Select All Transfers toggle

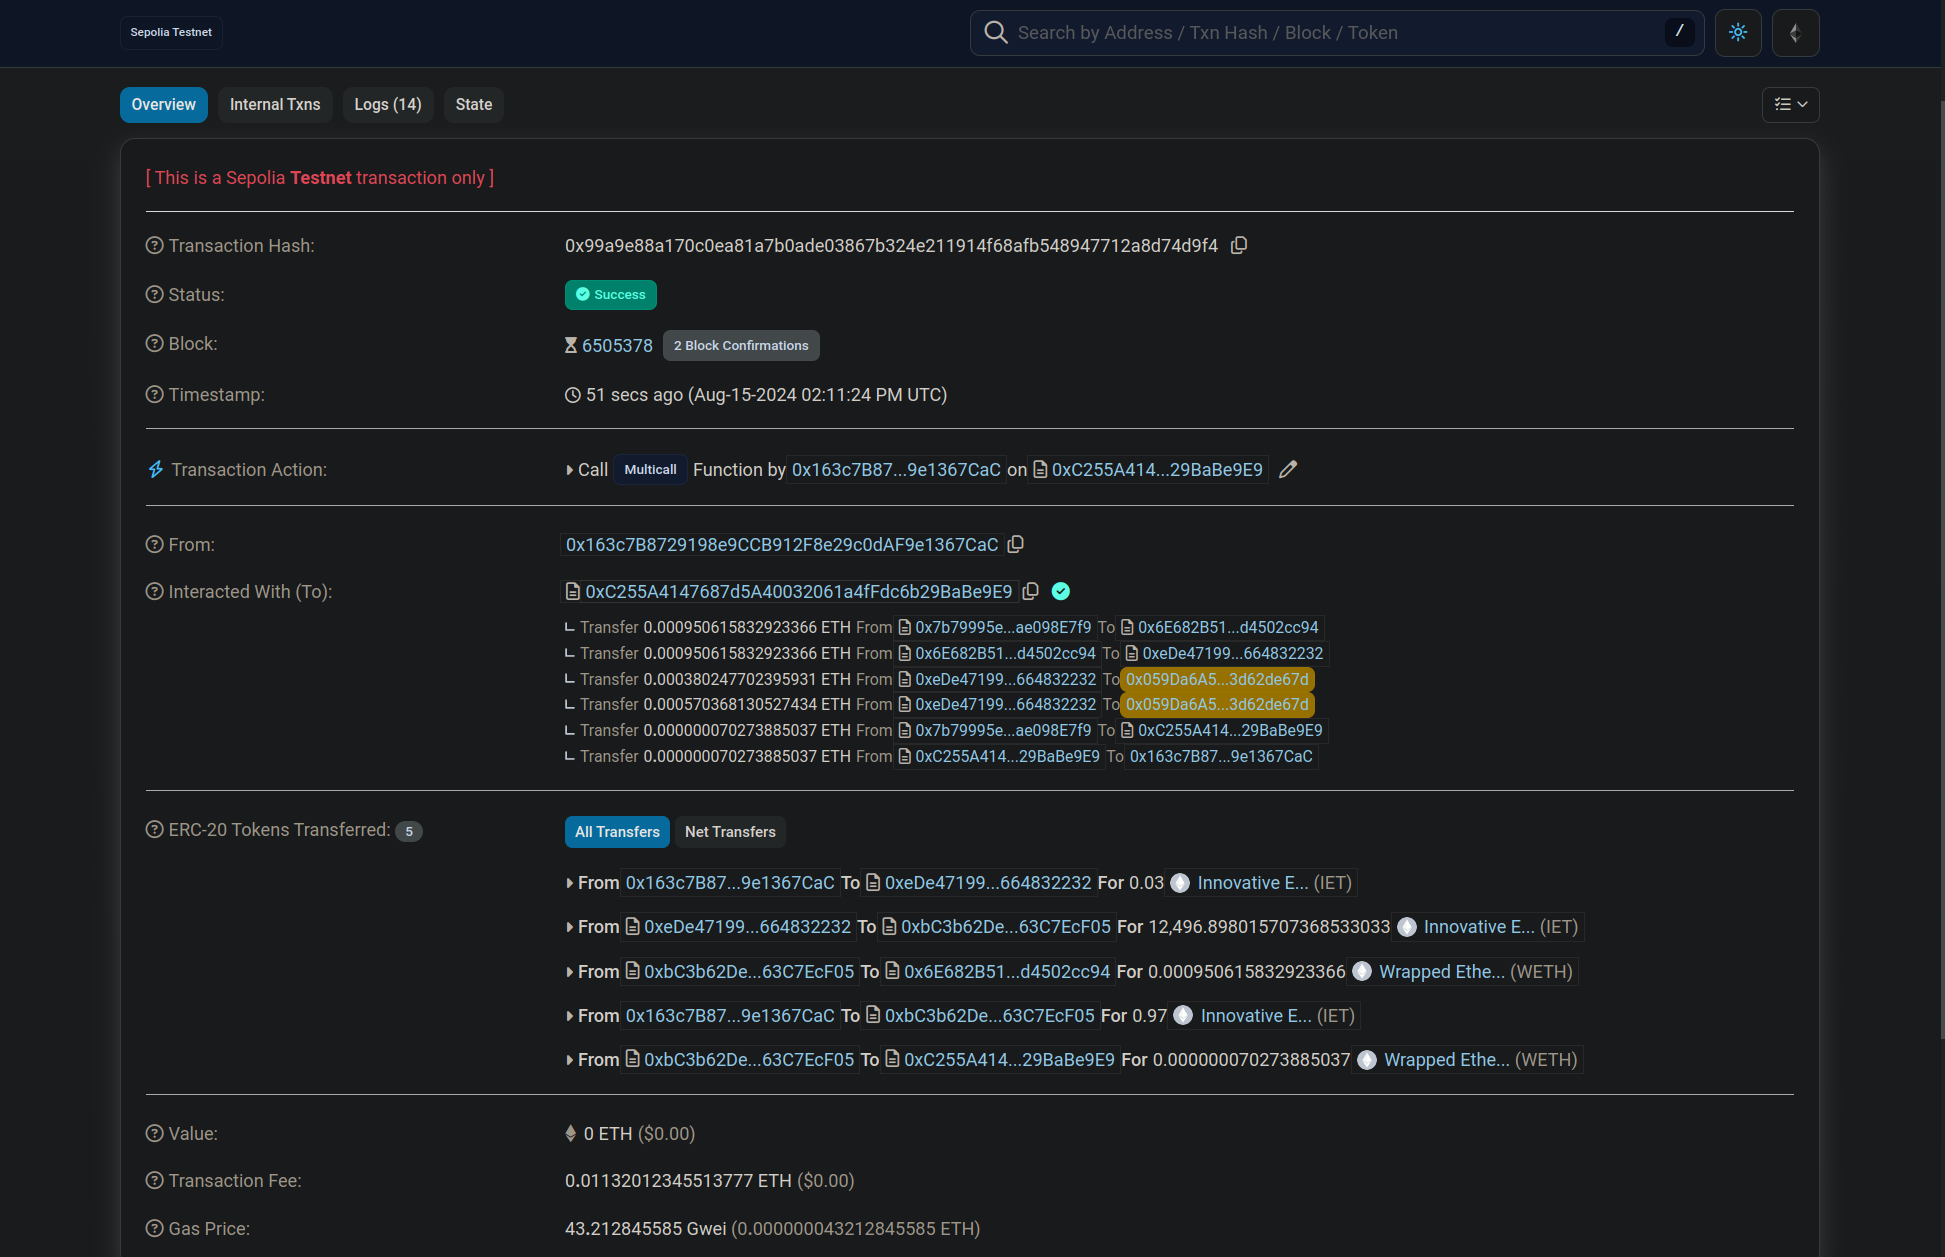coord(617,832)
